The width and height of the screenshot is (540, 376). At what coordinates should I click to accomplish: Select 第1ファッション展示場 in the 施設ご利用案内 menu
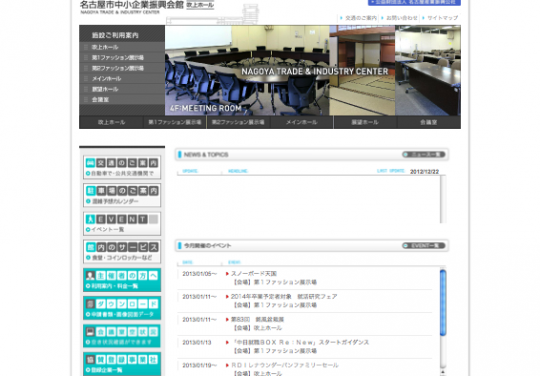[122, 58]
